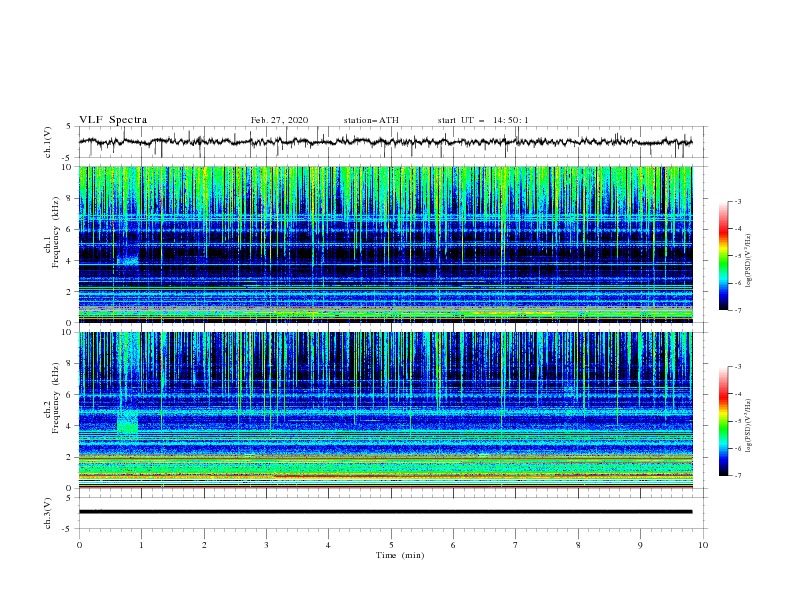Click the "ch.3(V)" axis label
This screenshot has height=612, width=792.
48,514
